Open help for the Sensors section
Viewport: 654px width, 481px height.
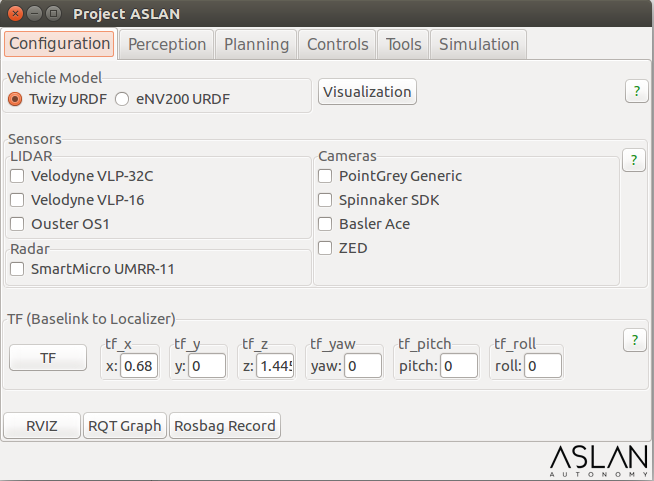[x=634, y=160]
